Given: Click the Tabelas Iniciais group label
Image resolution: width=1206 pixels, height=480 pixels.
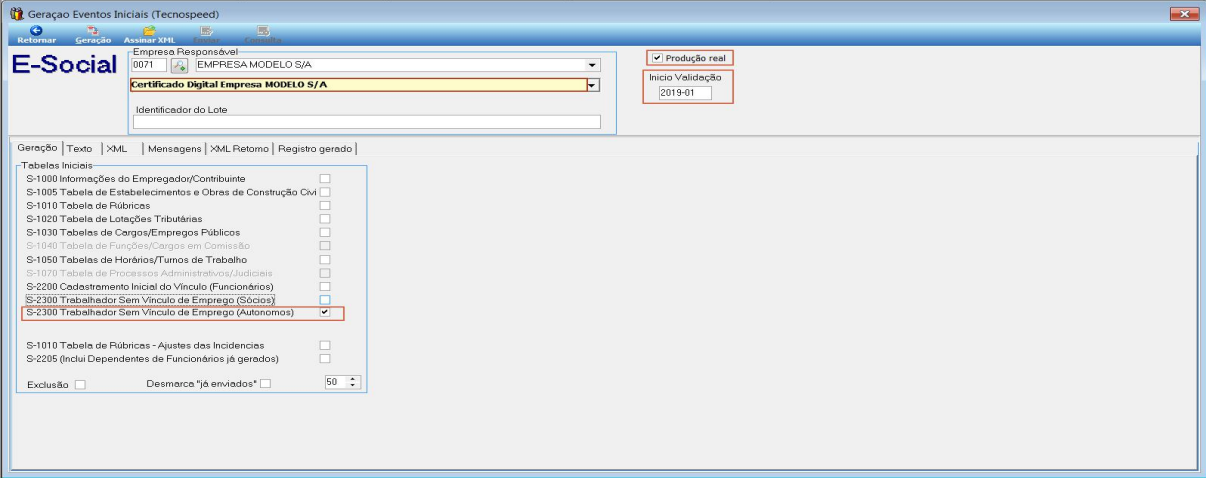Looking at the screenshot, I should [x=56, y=164].
